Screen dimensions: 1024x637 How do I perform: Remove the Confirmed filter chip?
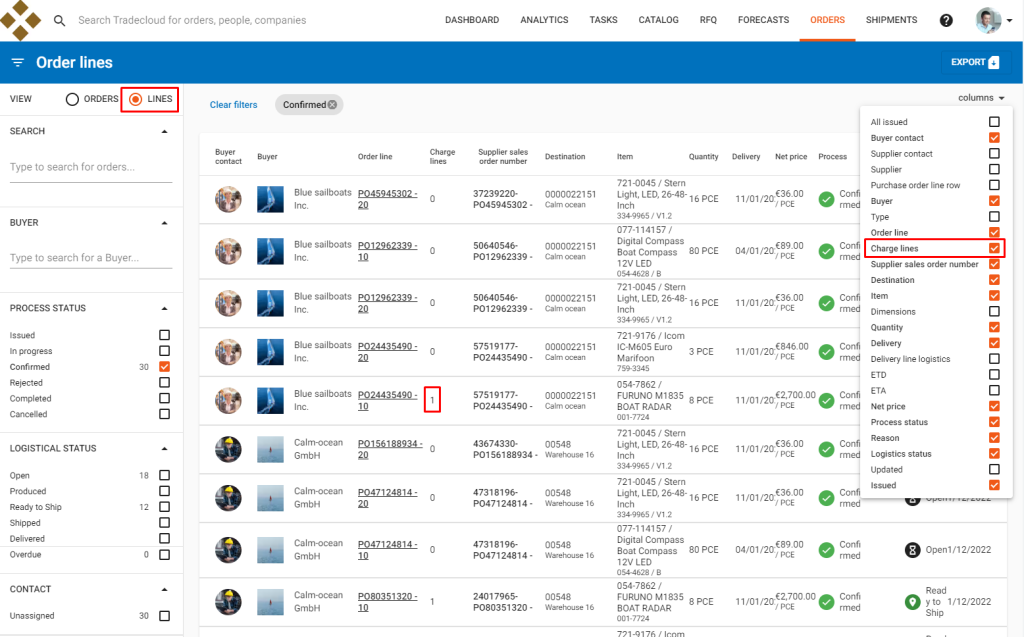(332, 105)
